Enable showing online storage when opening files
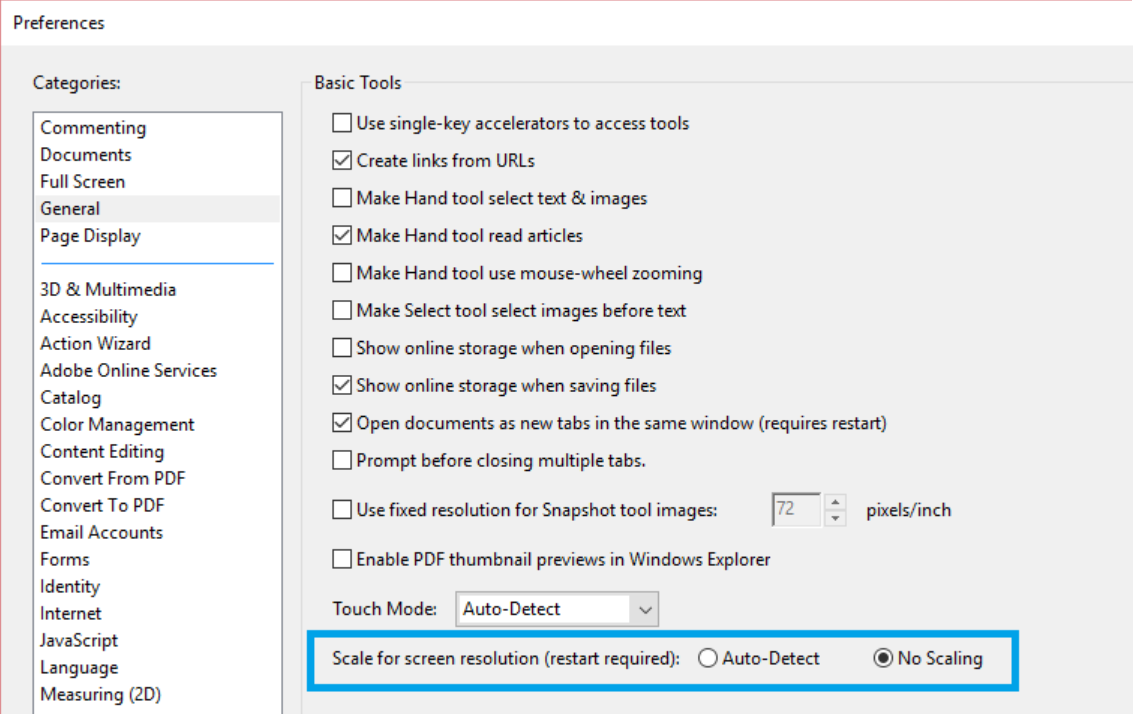This screenshot has width=1133, height=715. 341,347
